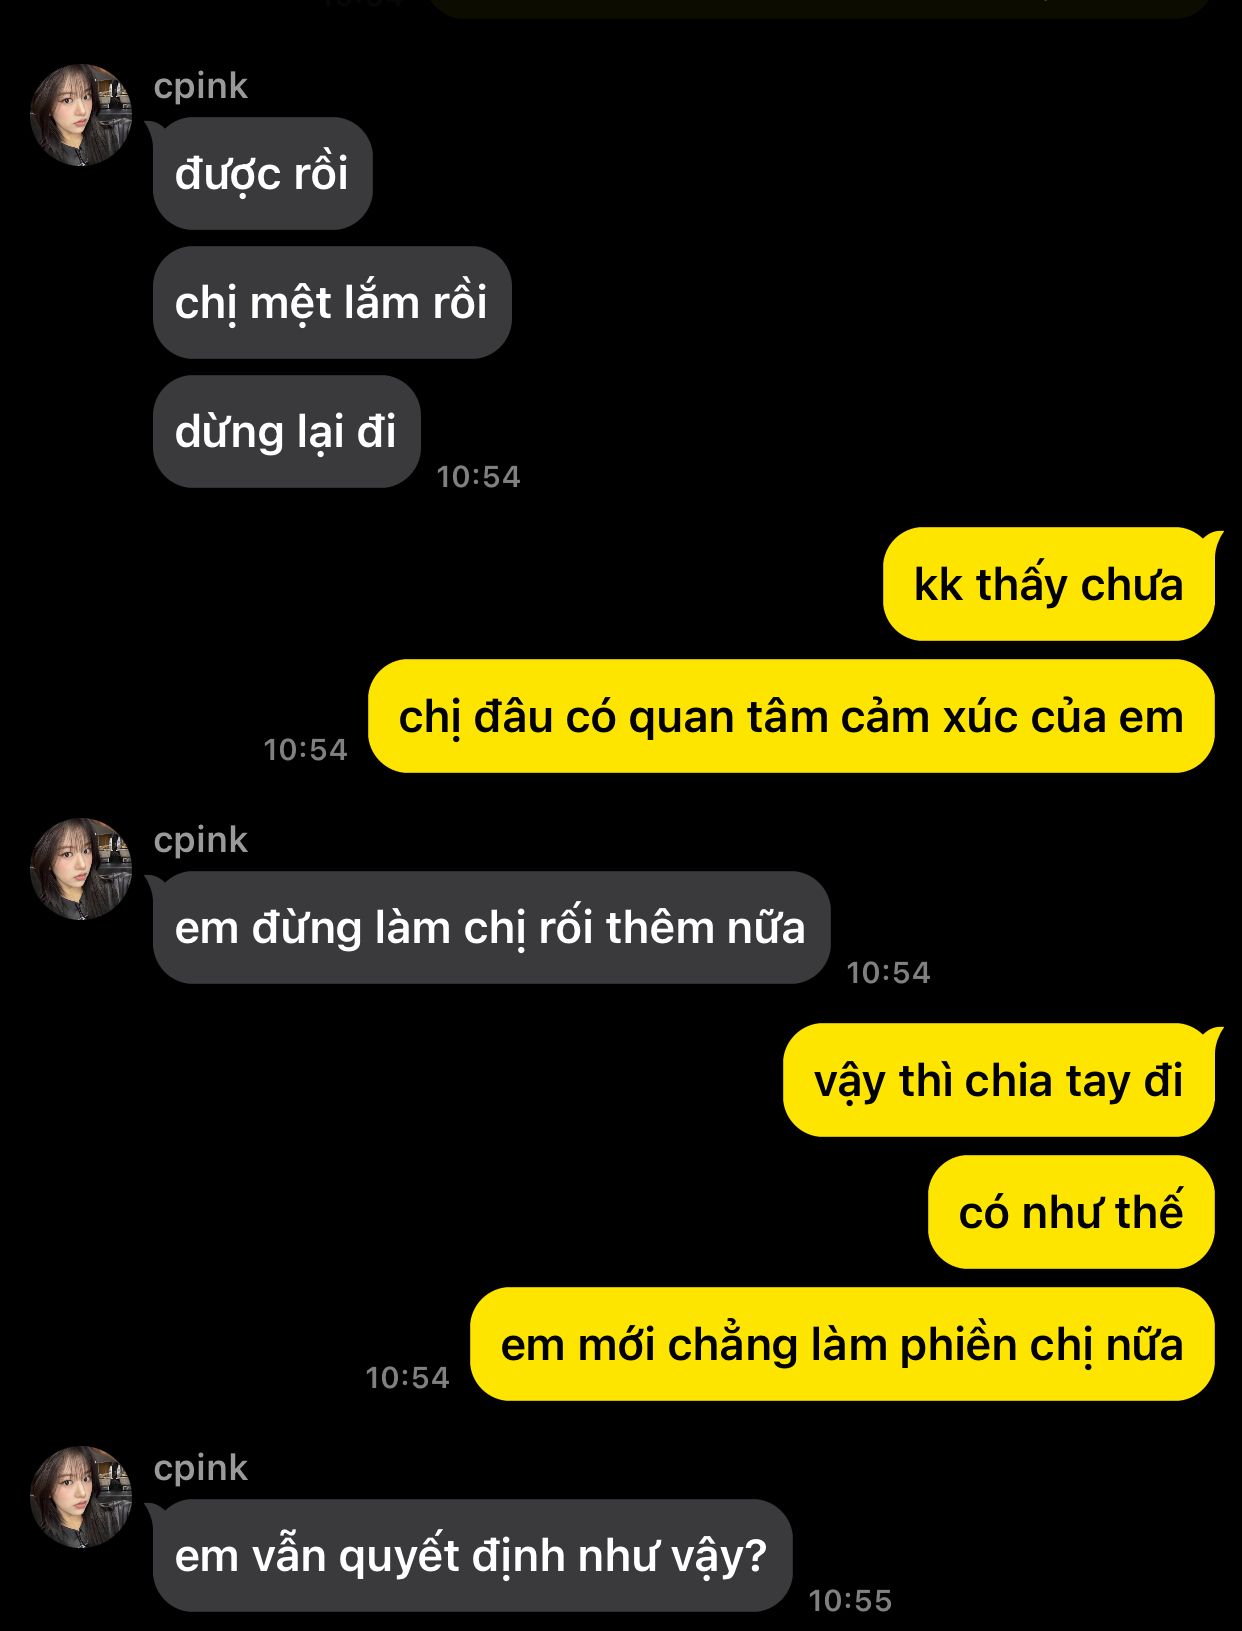The image size is (1242, 1631).
Task: Tap the cpink name above the last message
Action: pos(200,1469)
